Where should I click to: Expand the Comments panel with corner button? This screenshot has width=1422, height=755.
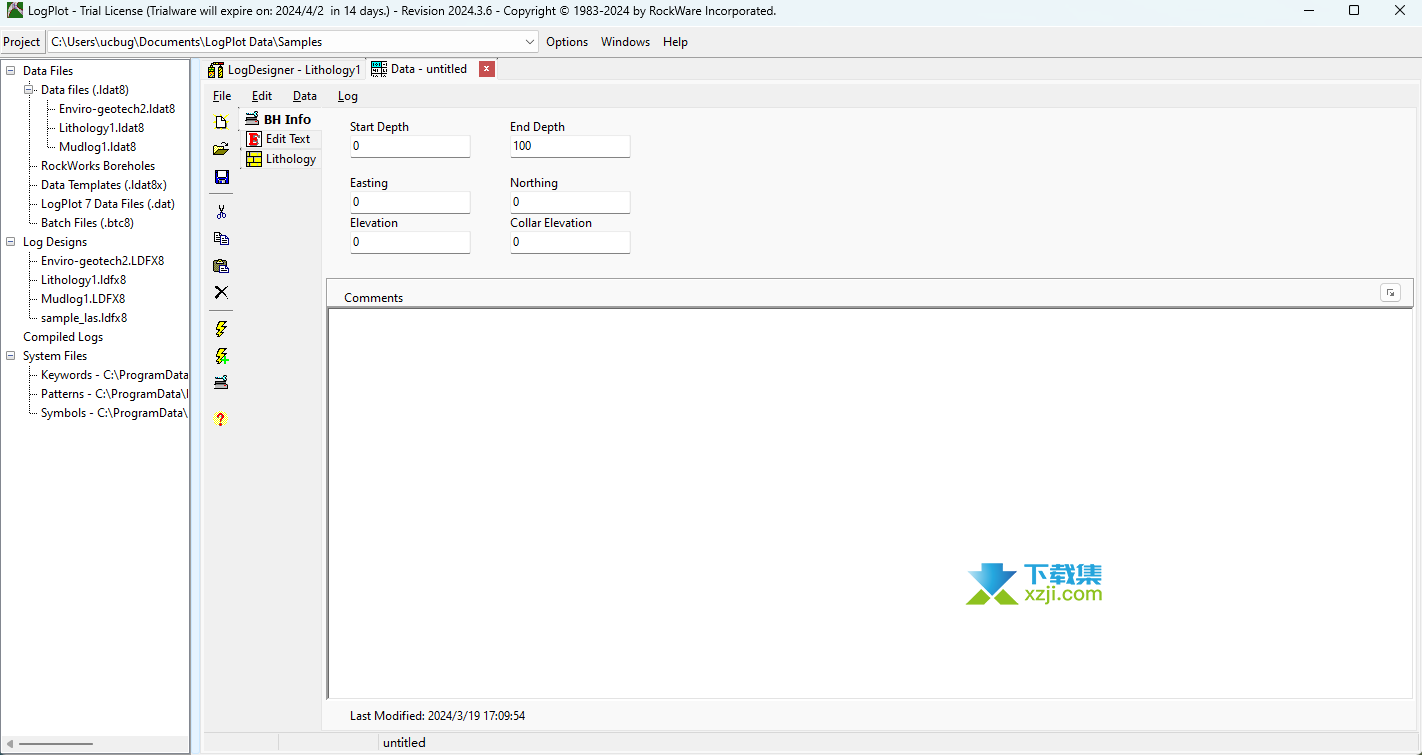point(1390,293)
